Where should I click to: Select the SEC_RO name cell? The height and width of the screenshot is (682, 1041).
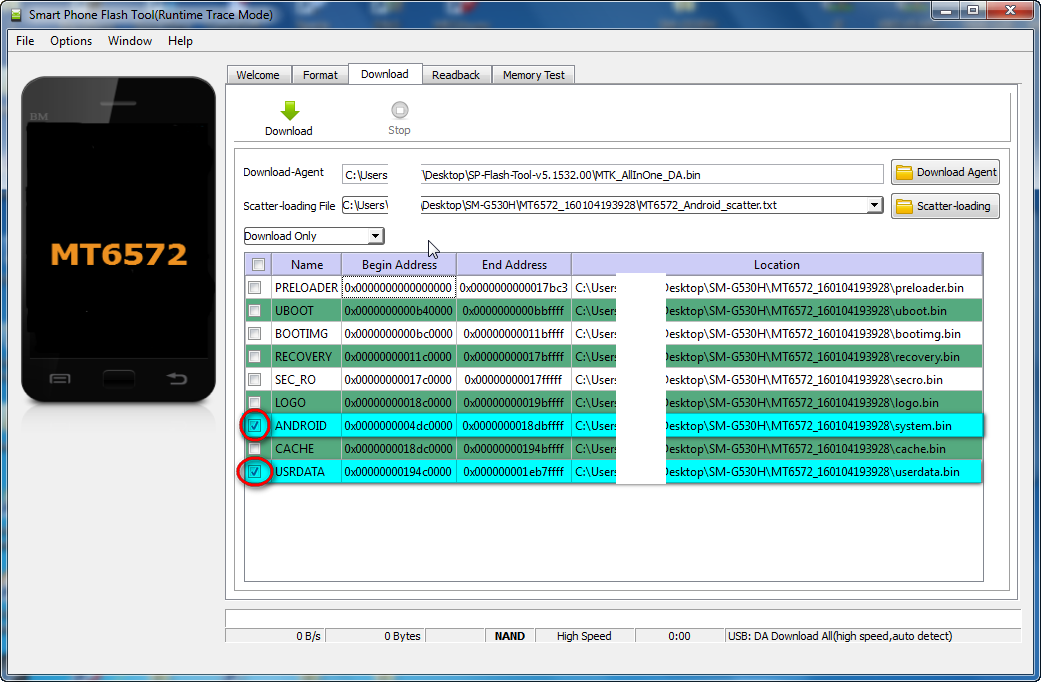307,380
